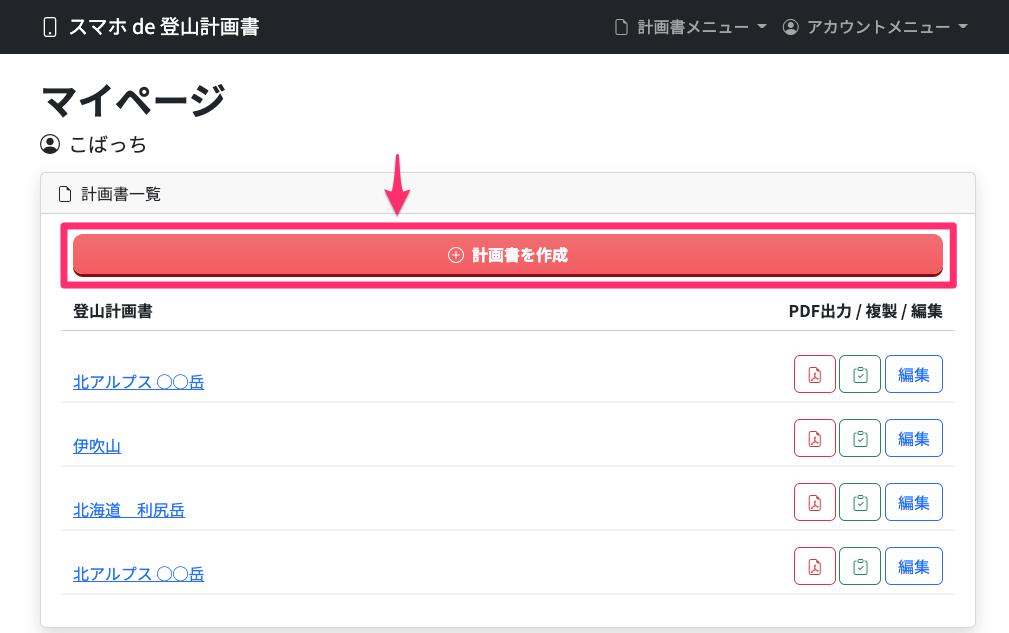Duplicate the 伊吹山 plan via clipboard icon
The height and width of the screenshot is (633, 1009).
click(x=860, y=438)
